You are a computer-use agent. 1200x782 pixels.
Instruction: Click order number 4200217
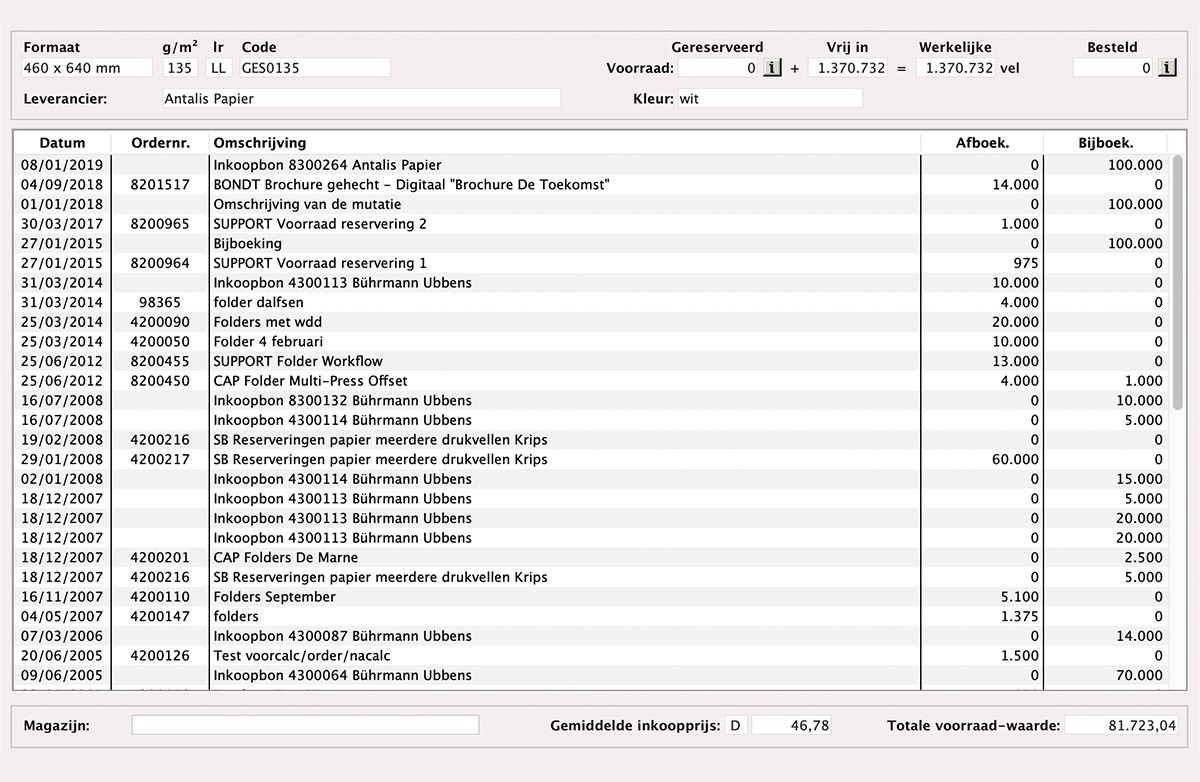pyautogui.click(x=160, y=459)
